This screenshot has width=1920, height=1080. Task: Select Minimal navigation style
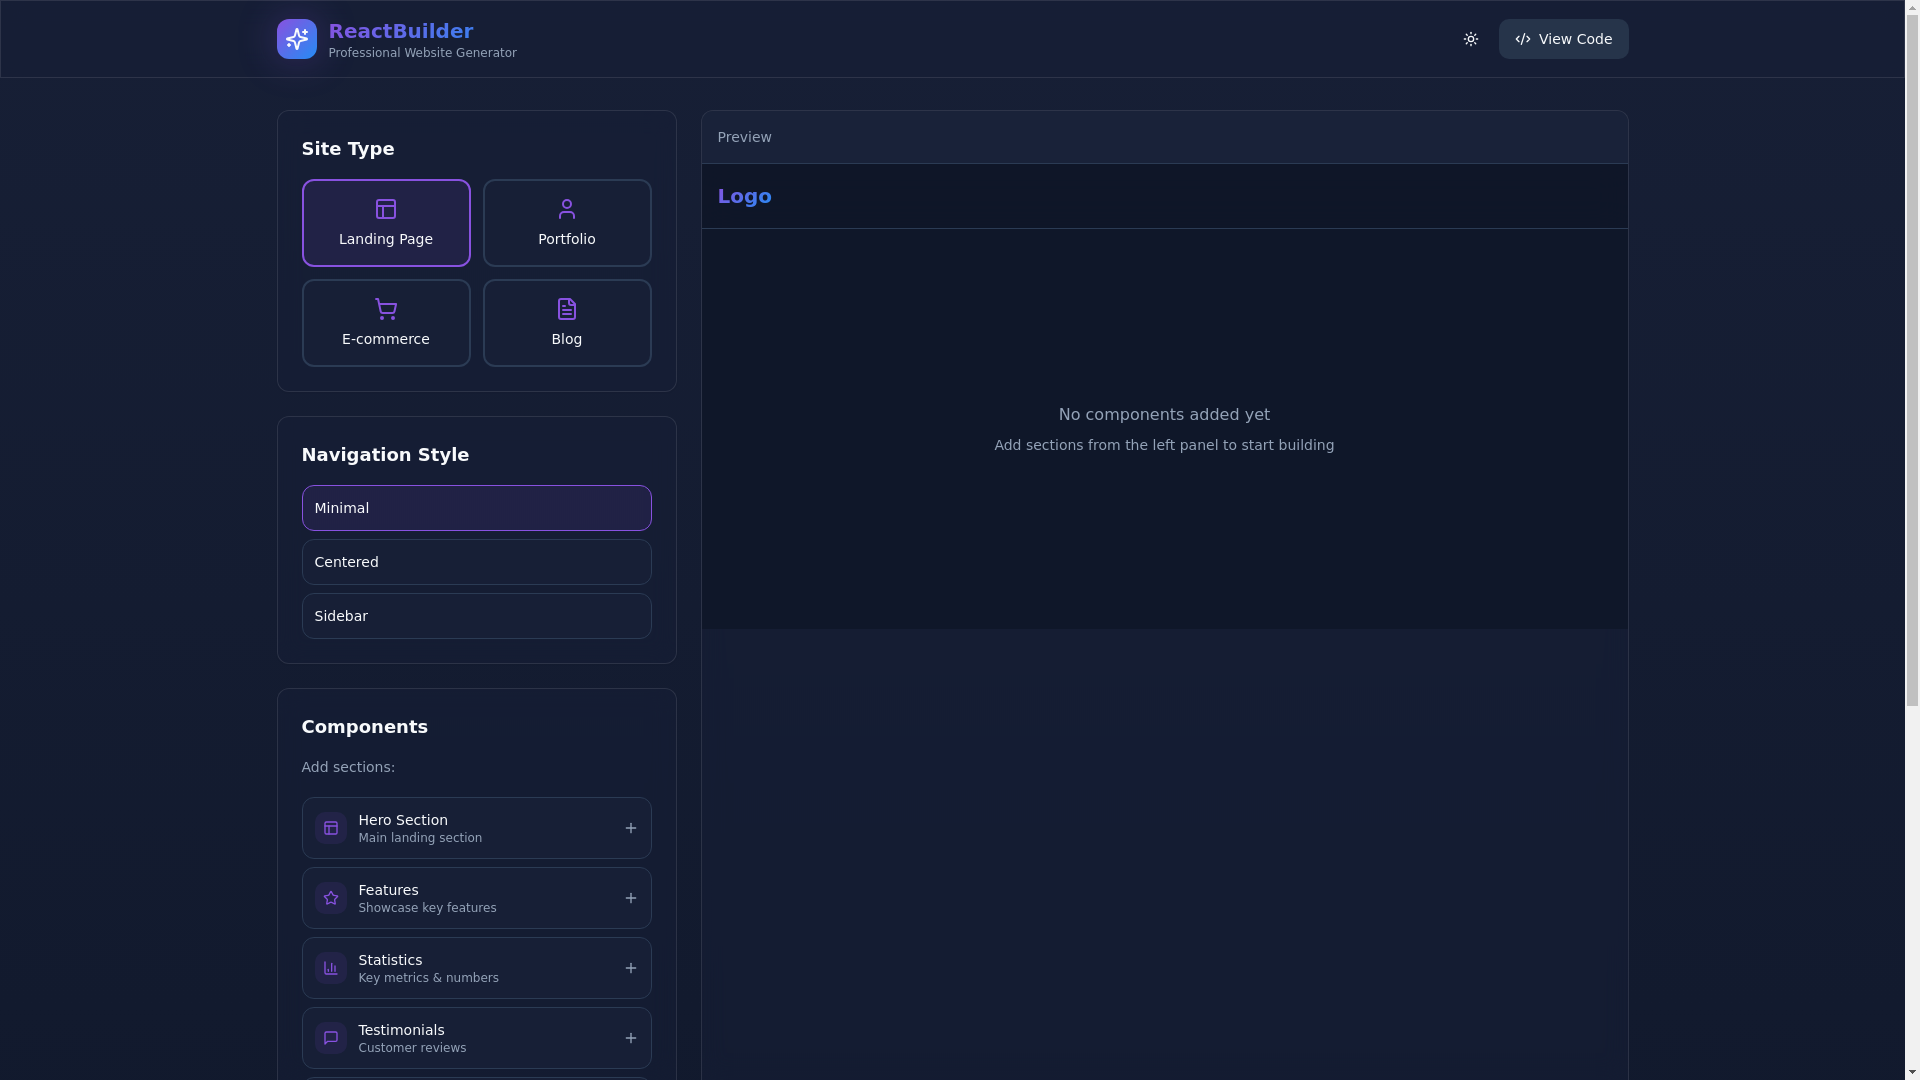[476, 508]
